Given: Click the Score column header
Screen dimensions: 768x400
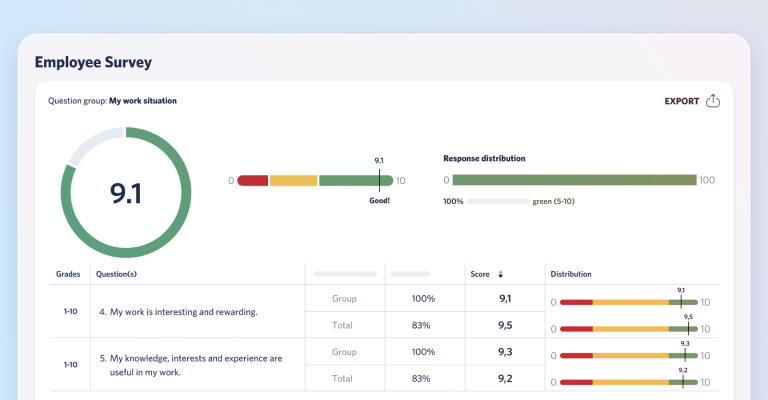Looking at the screenshot, I should point(480,274).
